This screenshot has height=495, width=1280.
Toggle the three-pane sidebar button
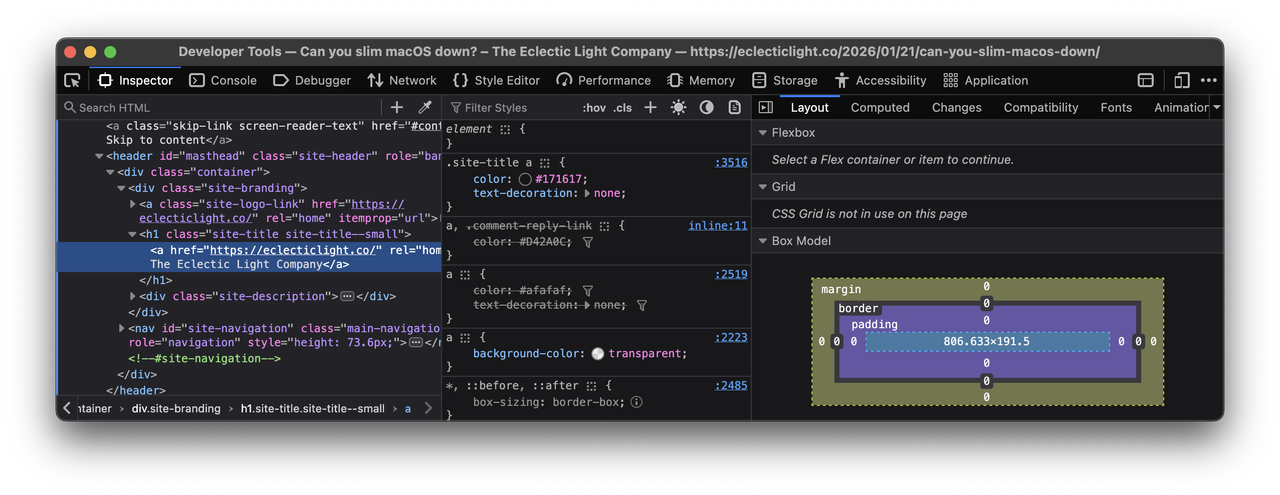click(765, 107)
